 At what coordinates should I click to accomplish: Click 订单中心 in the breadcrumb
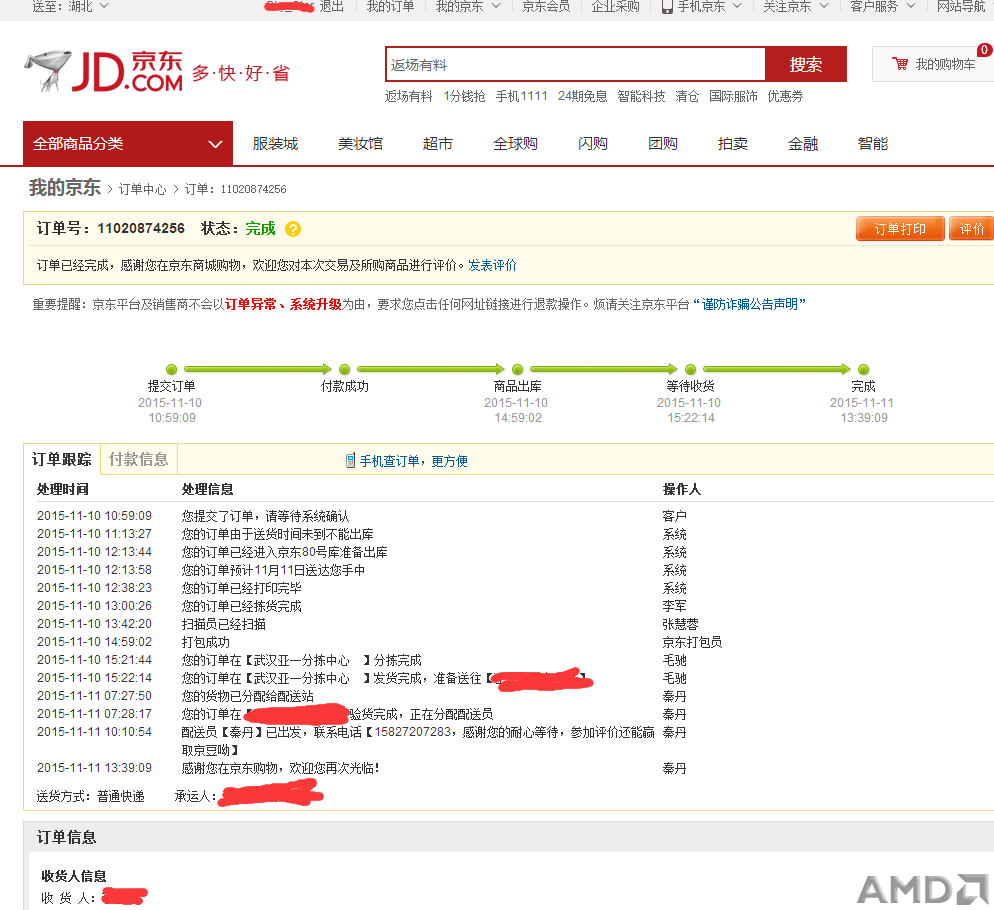pos(143,189)
